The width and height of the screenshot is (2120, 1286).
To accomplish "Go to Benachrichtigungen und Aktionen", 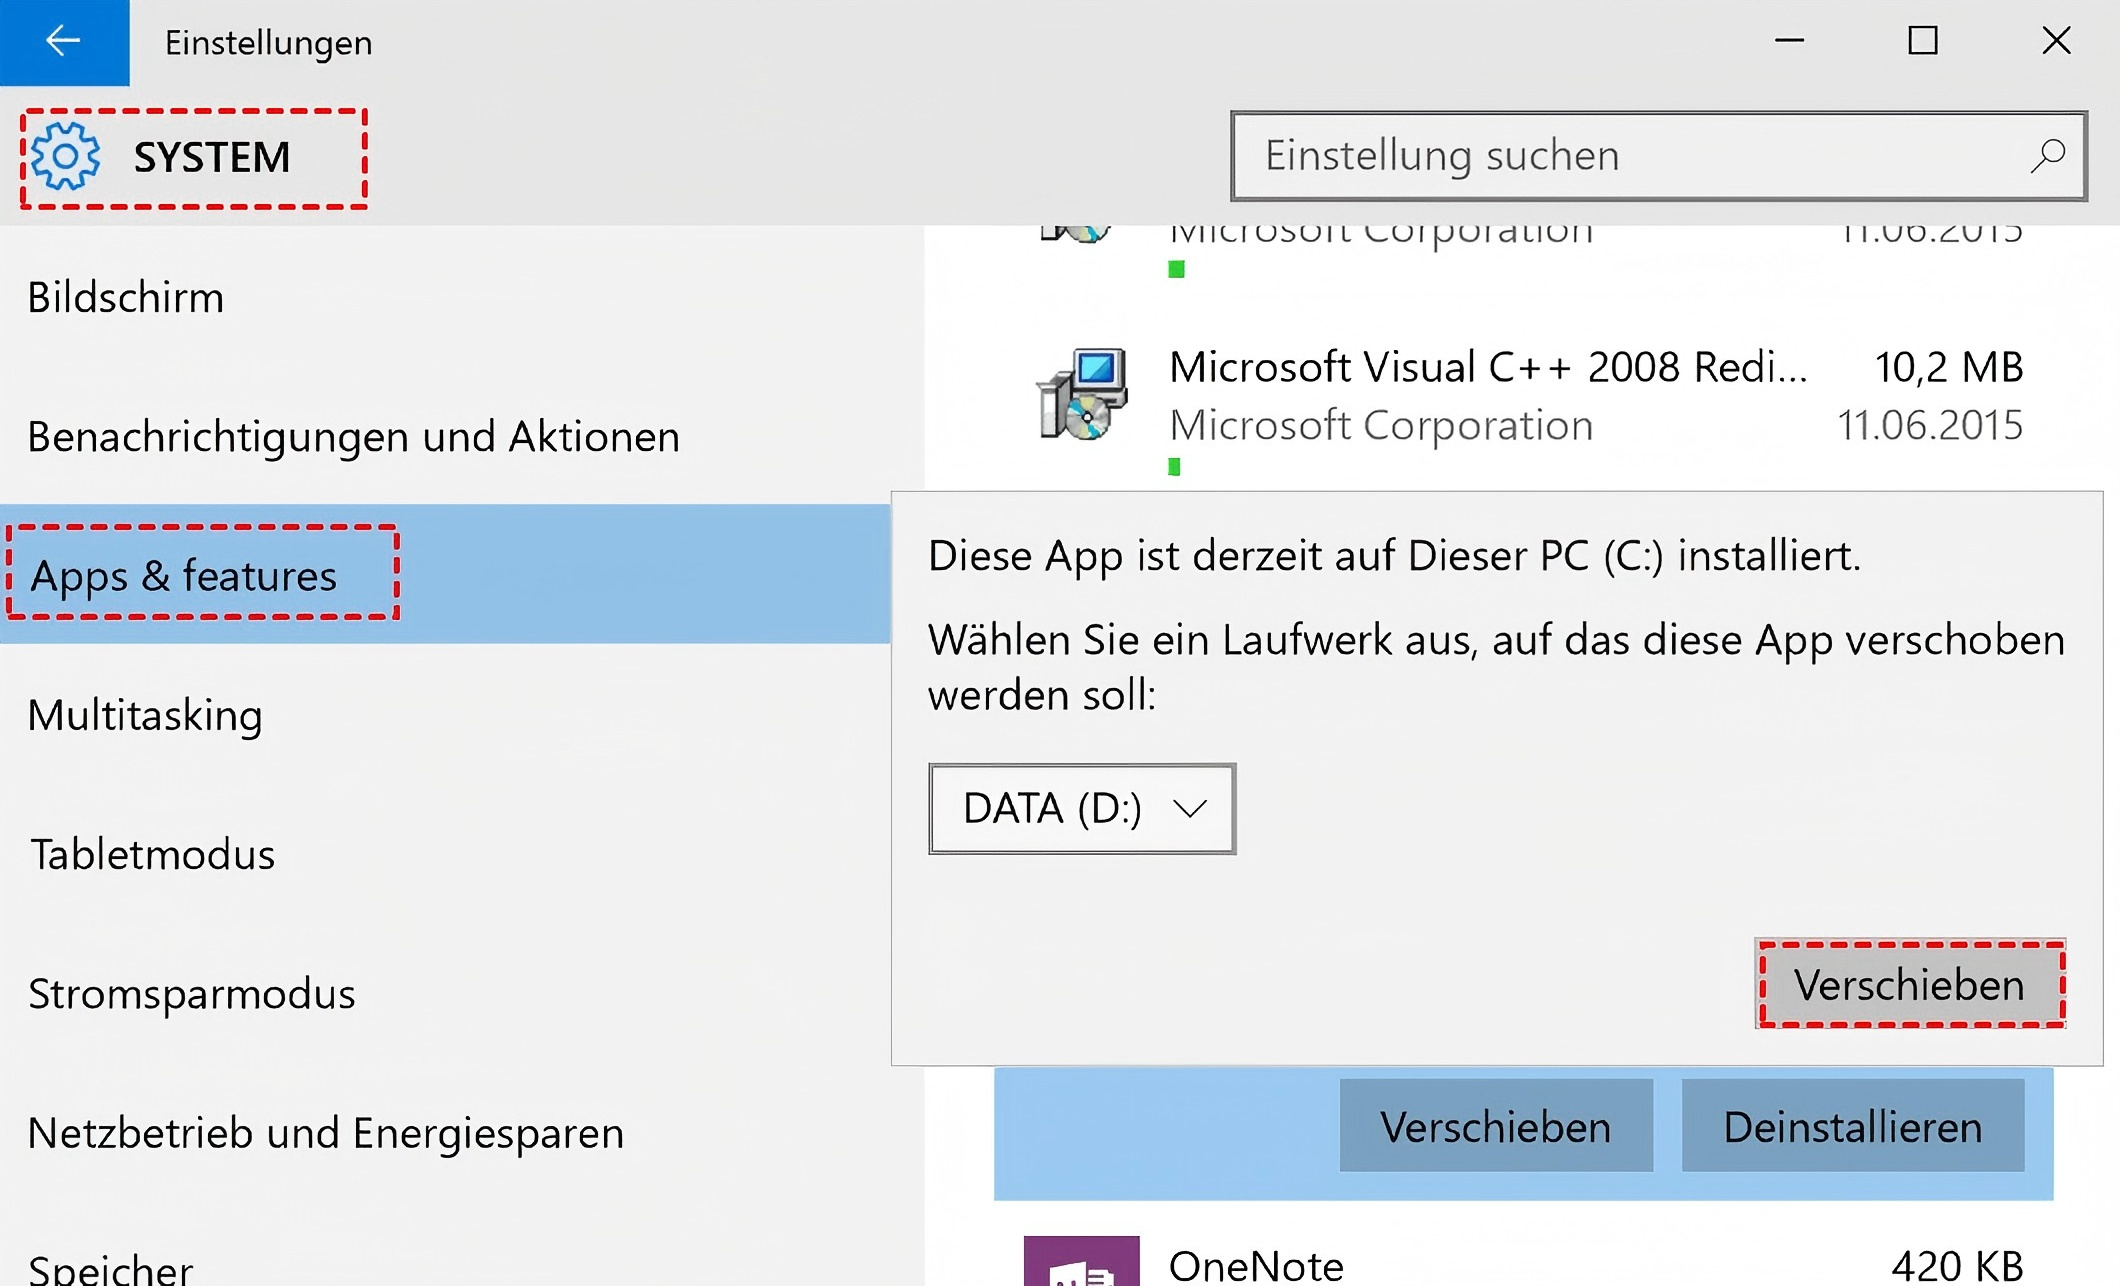I will (x=353, y=436).
